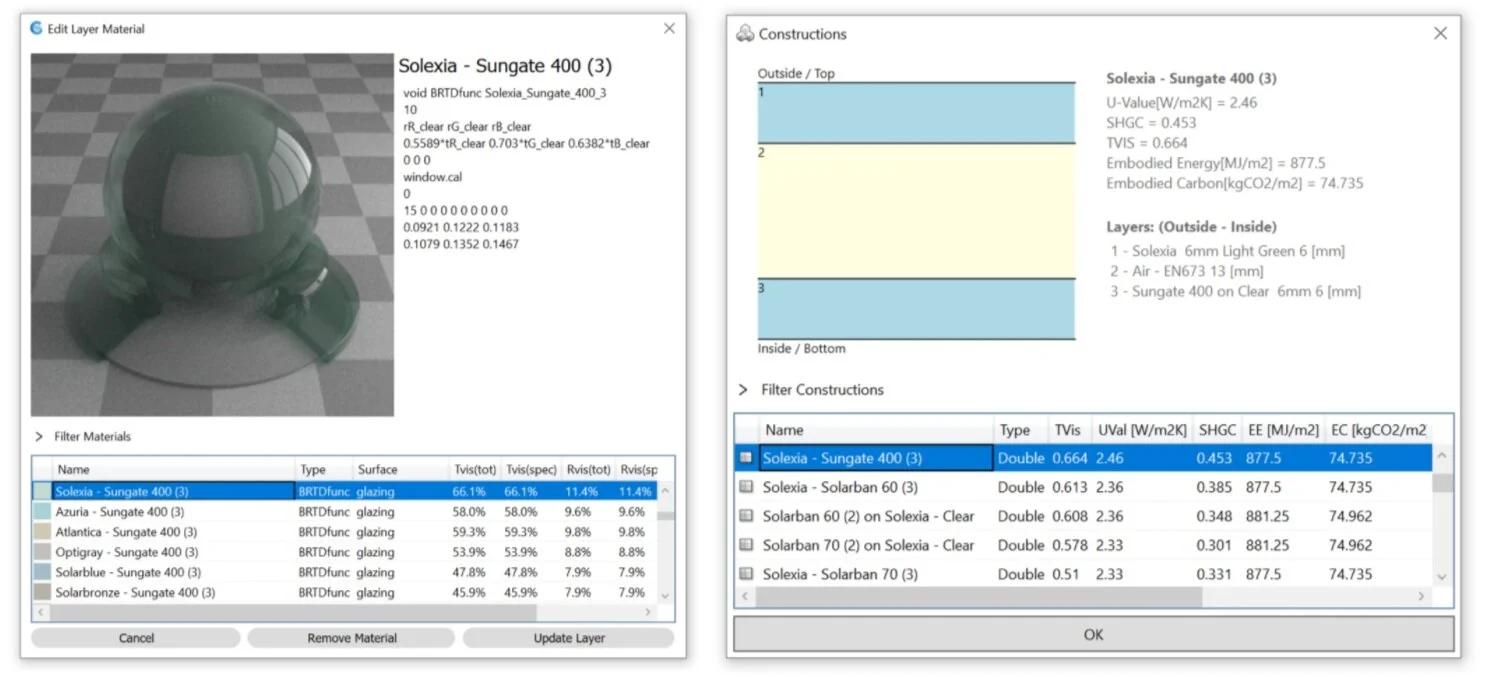Click 0.613 TVis value of Solexia - Solarban 60

[1067, 487]
